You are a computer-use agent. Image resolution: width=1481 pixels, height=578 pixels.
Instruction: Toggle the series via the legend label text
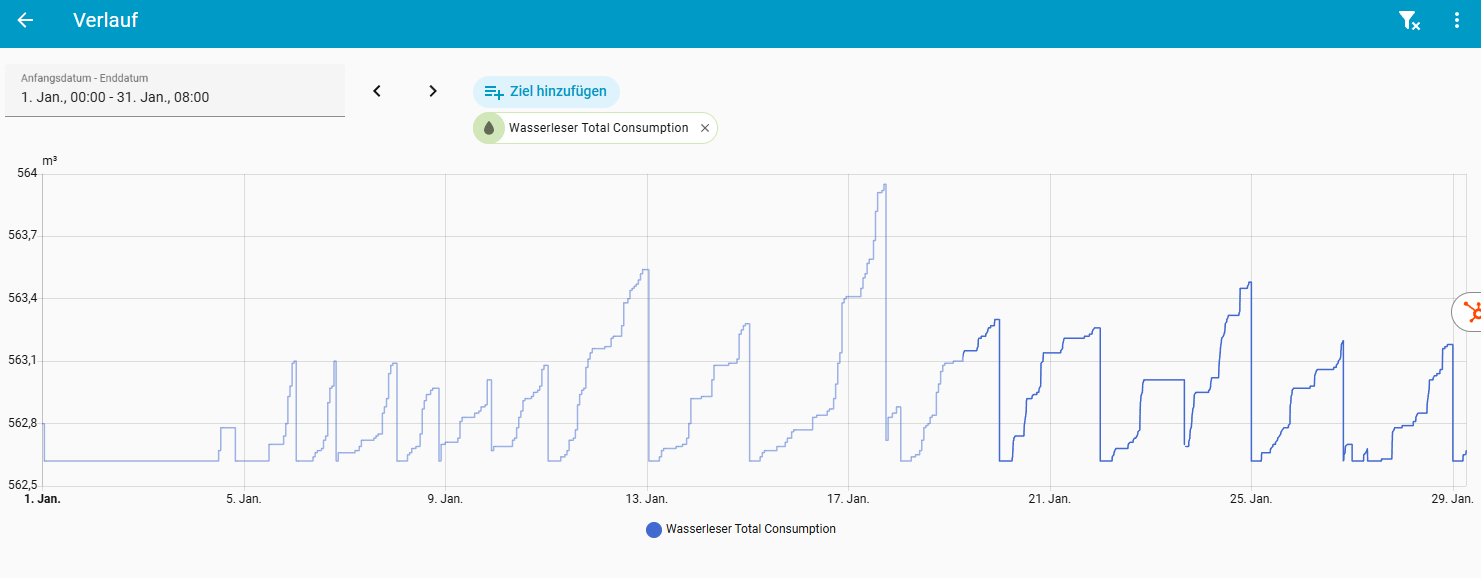[750, 529]
